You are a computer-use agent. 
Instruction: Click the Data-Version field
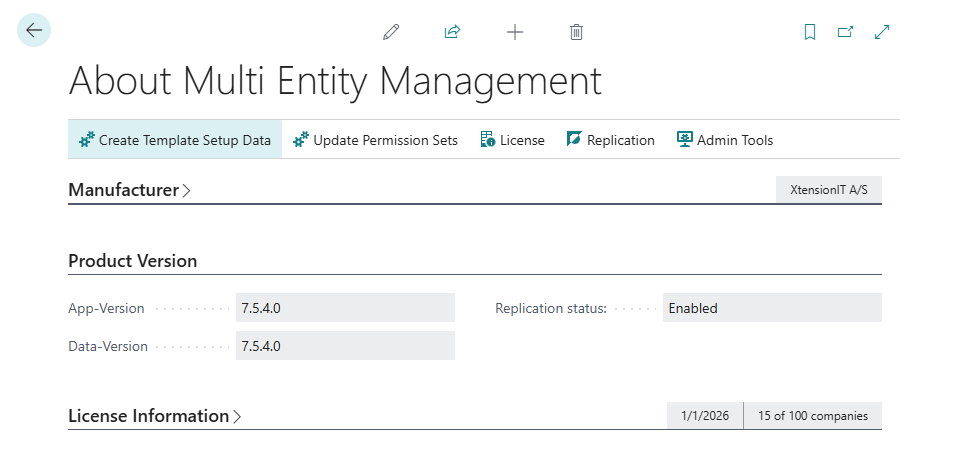345,346
